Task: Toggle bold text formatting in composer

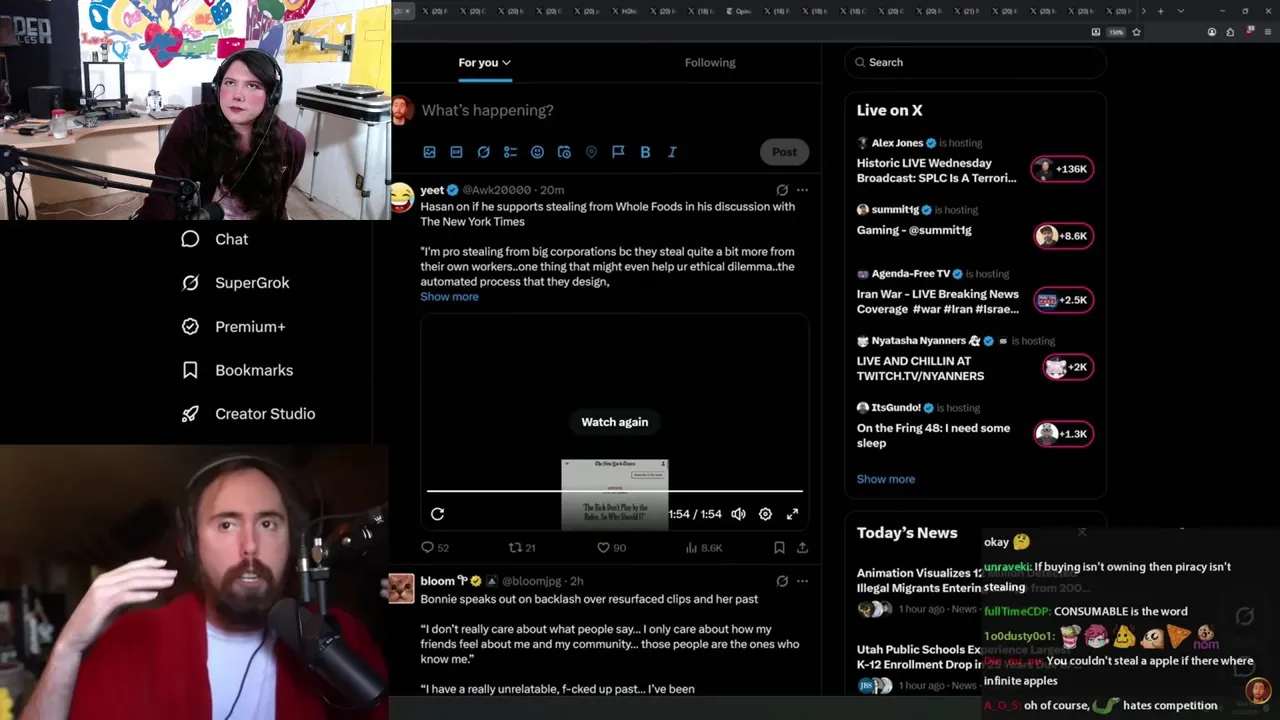Action: coord(645,152)
